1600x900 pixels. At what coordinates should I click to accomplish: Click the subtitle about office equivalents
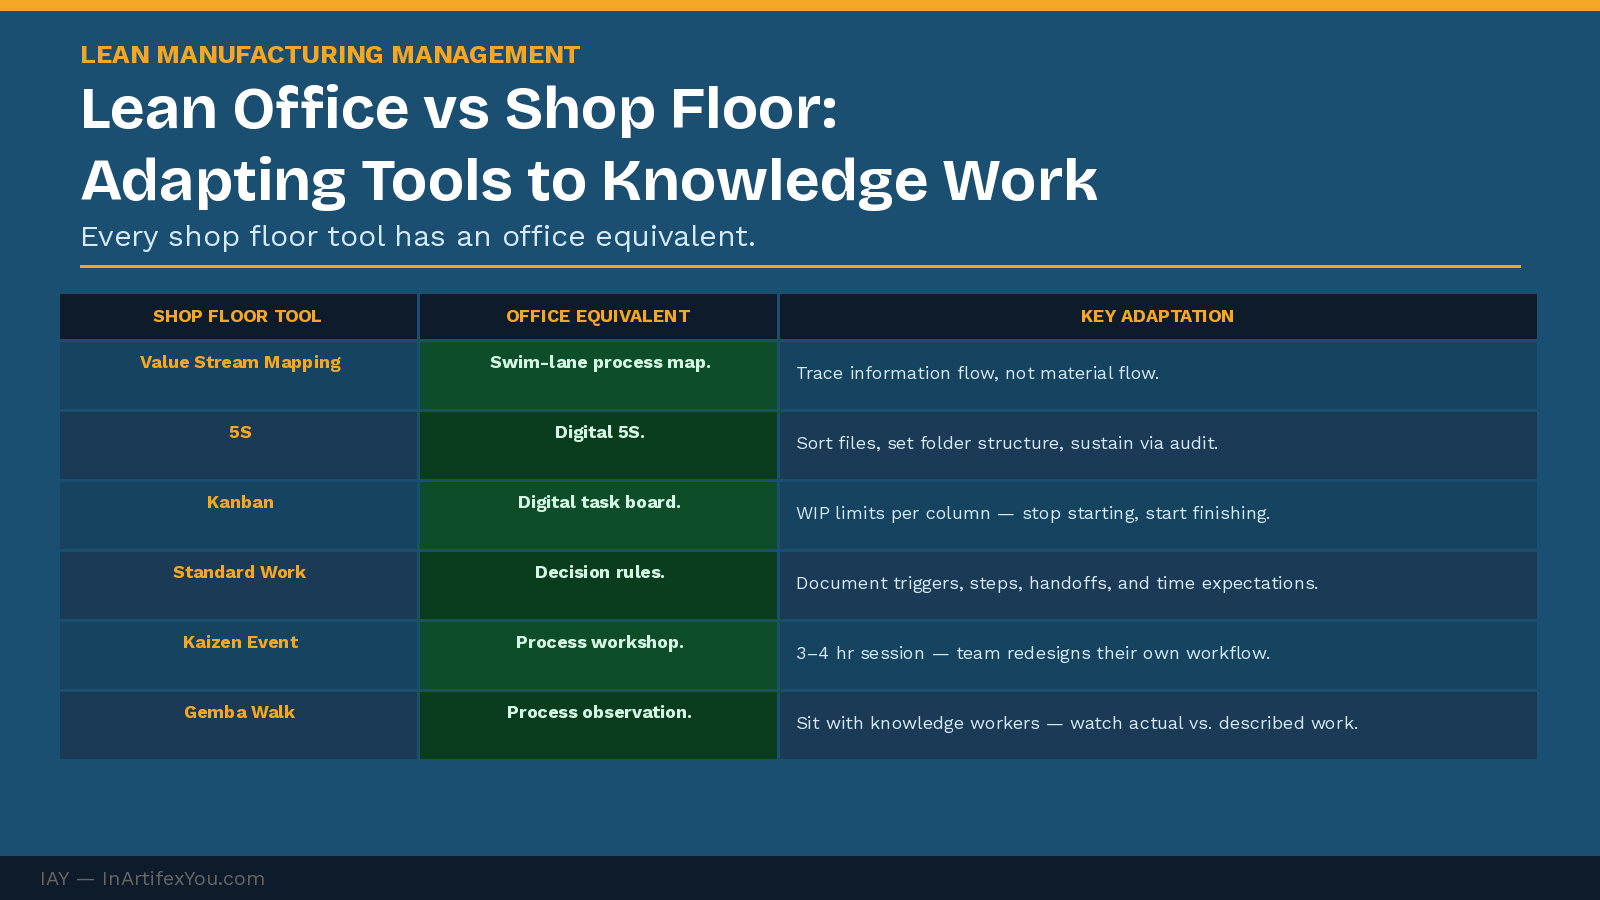point(420,236)
